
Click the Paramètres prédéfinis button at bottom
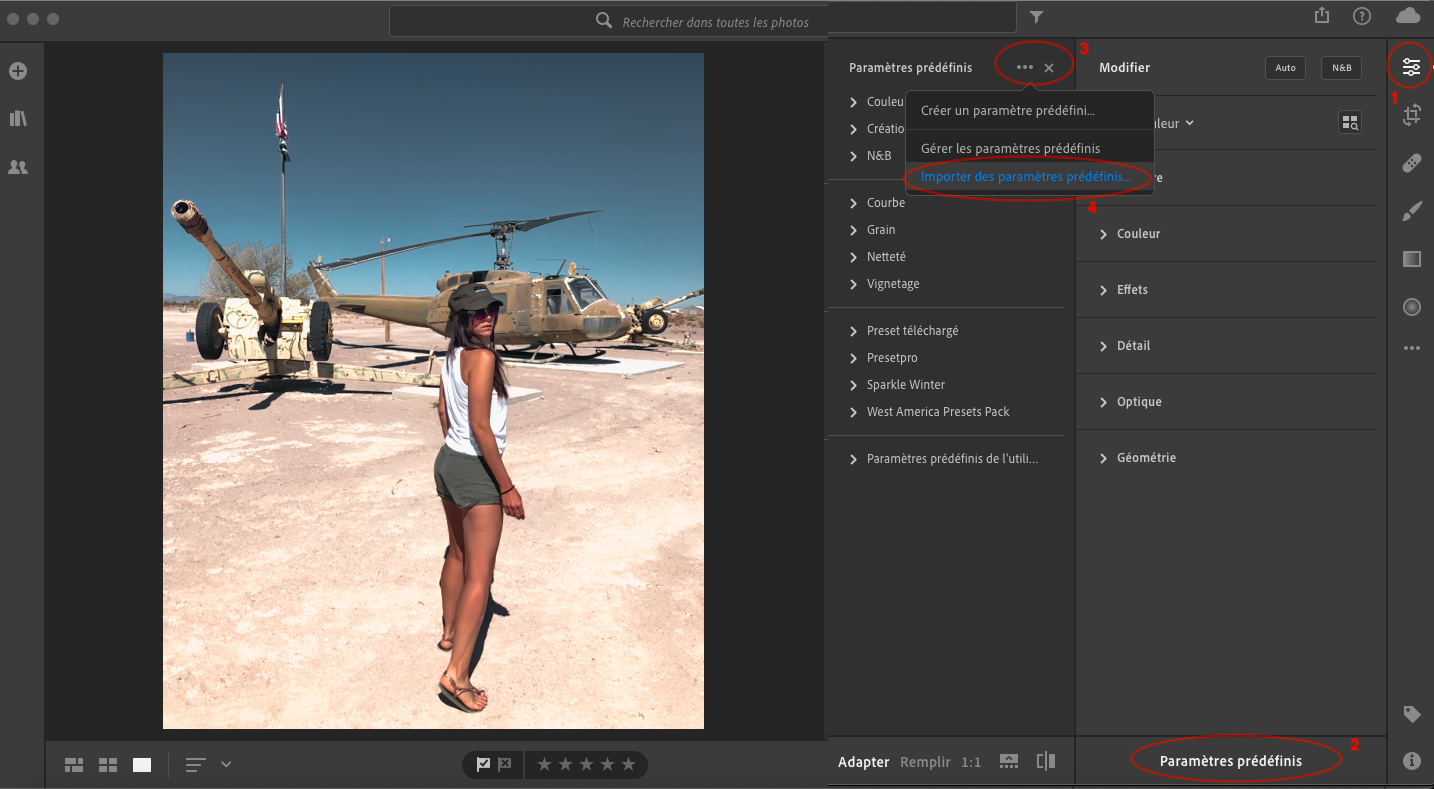[1230, 761]
